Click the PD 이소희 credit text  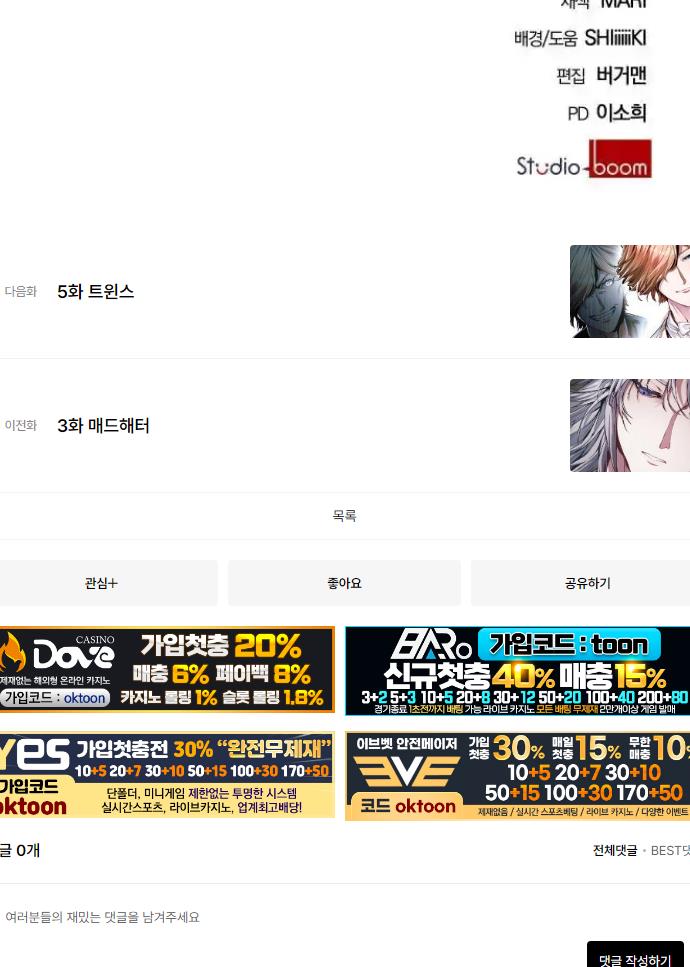[x=607, y=113]
